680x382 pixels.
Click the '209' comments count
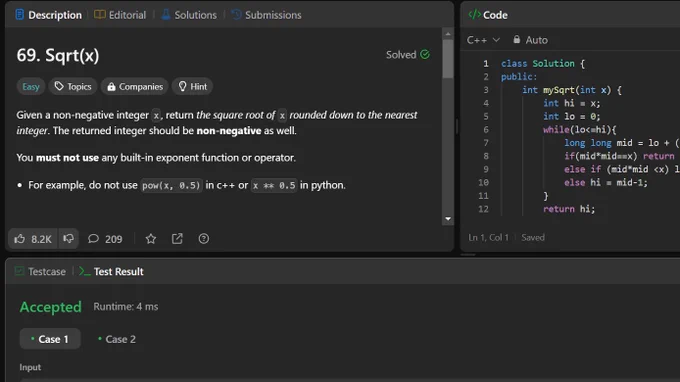coord(114,239)
